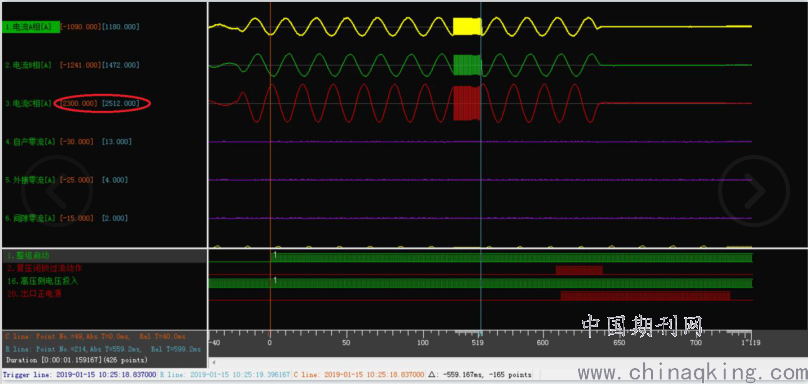Select digital signal 1 整组启动
Screen dimensions: 808x384
pos(28,256)
